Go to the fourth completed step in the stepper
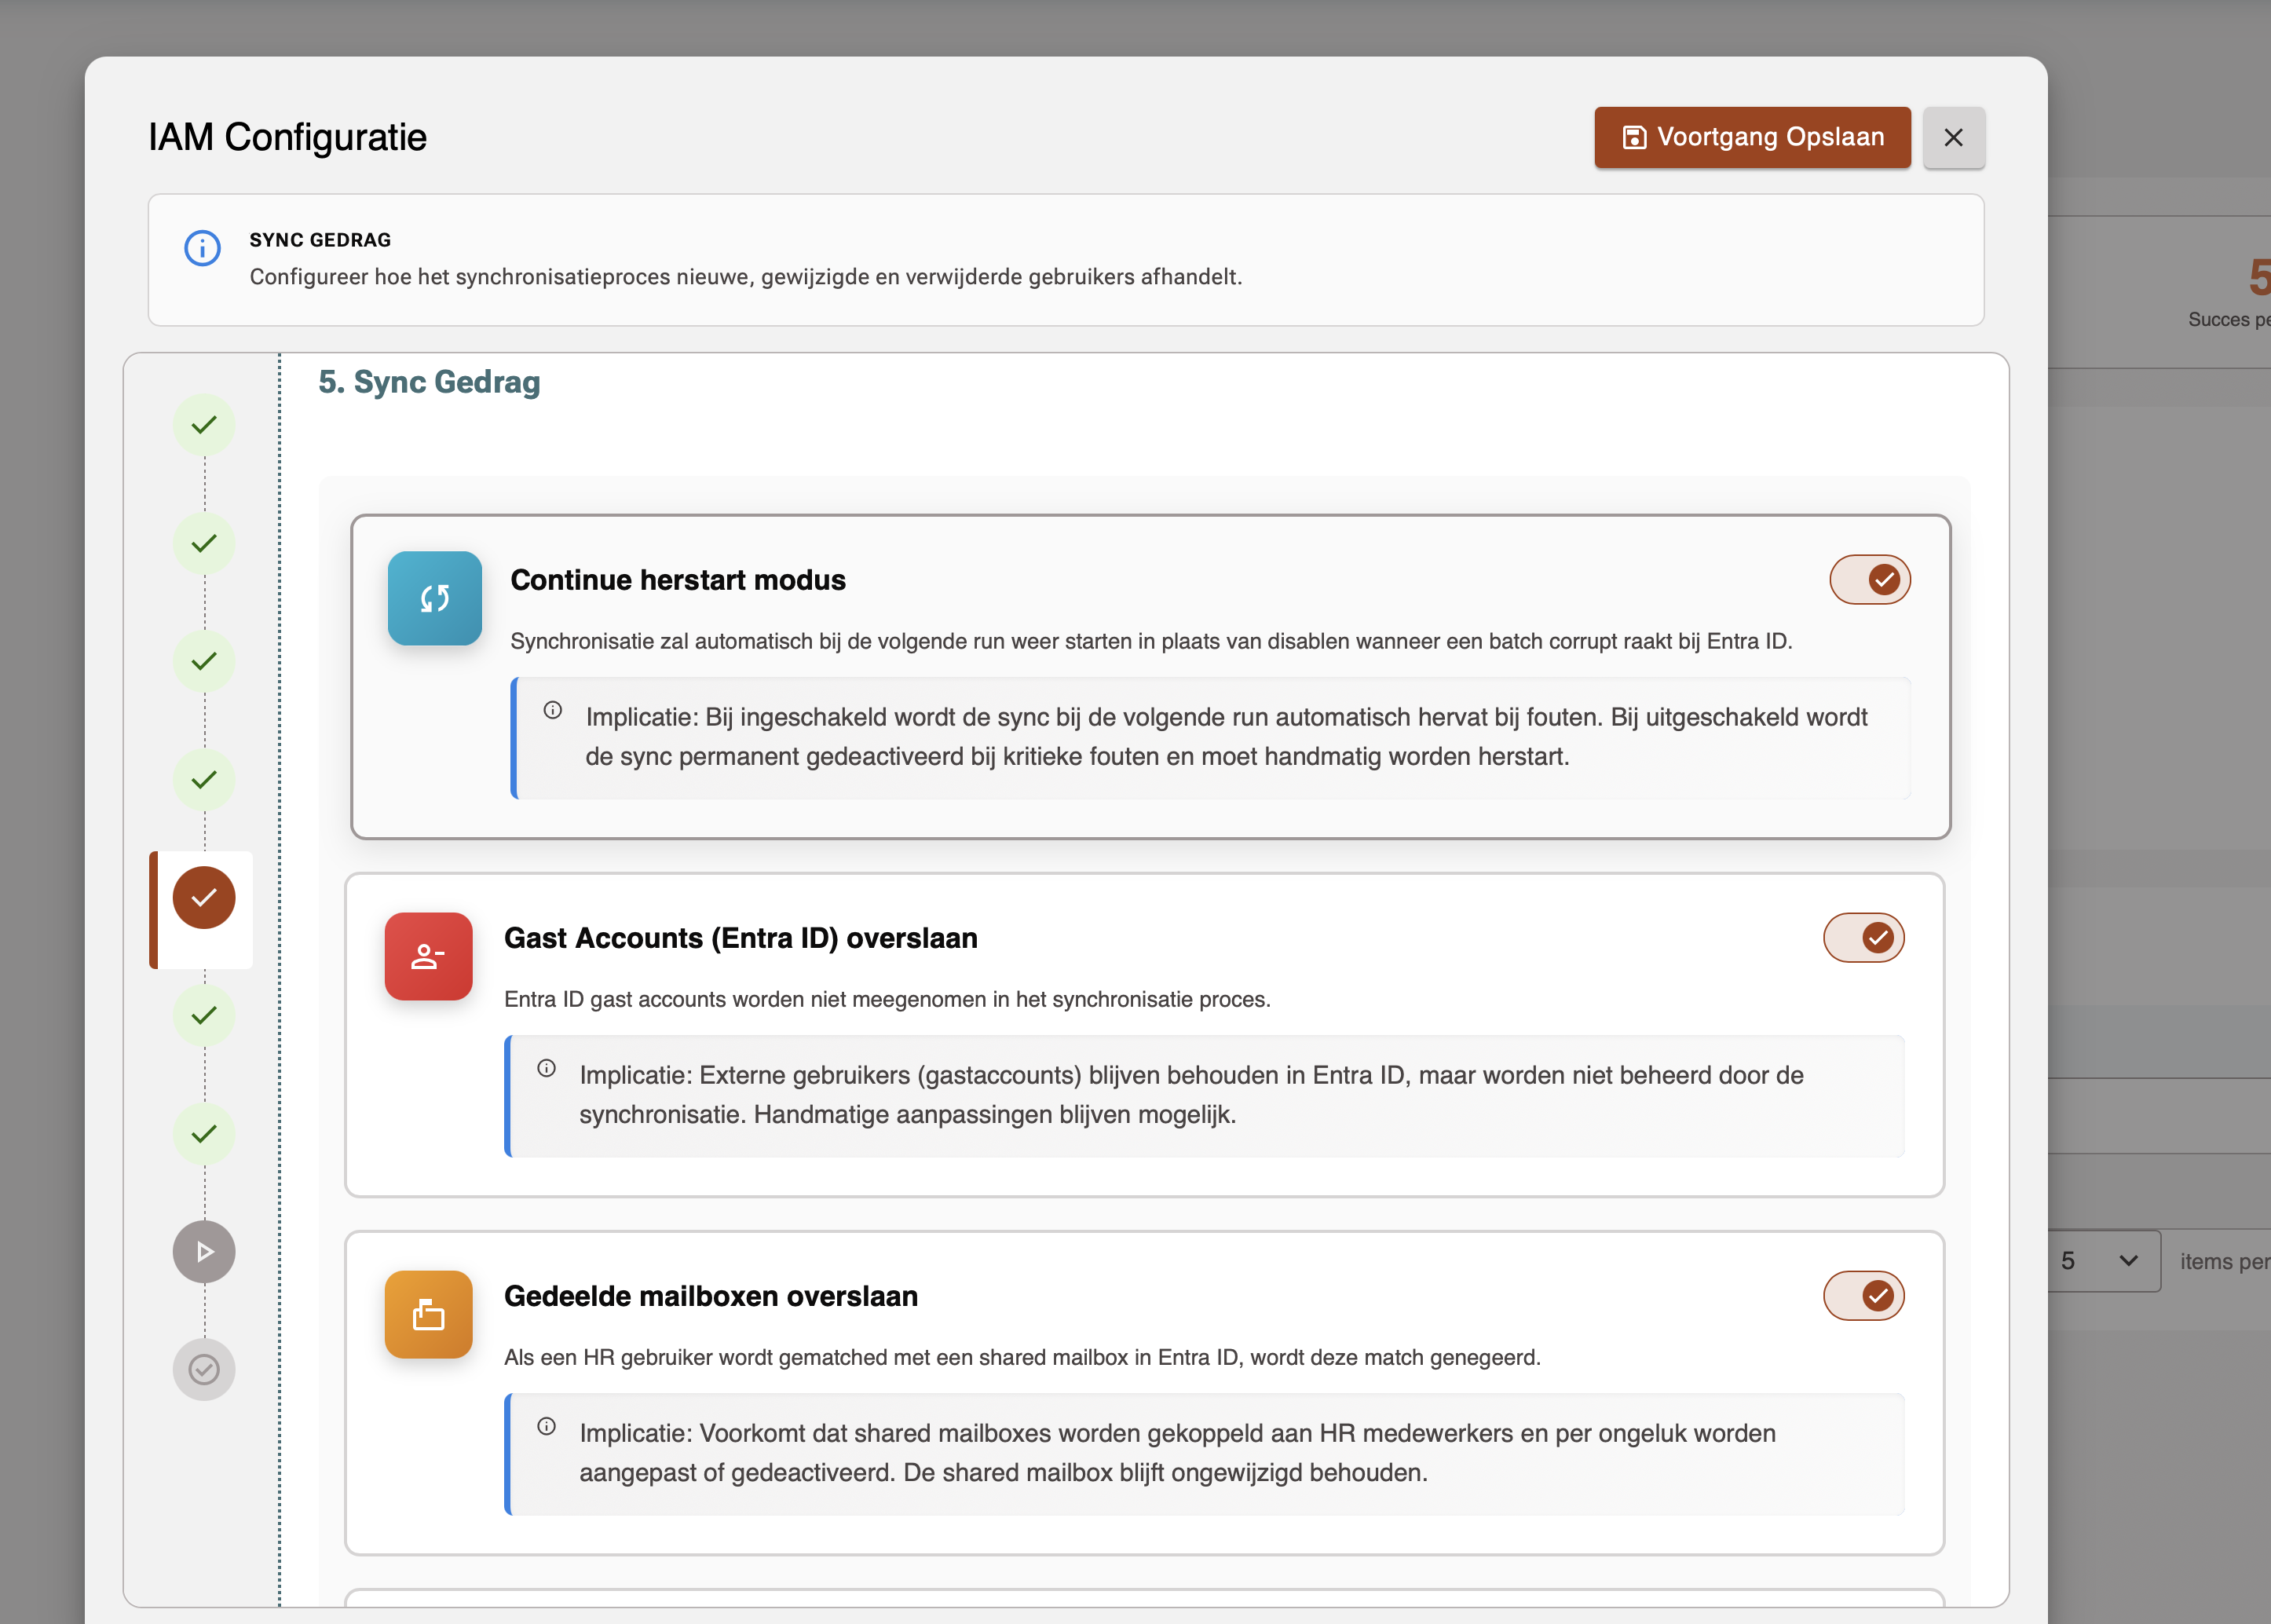The width and height of the screenshot is (2271, 1624). pos(204,779)
